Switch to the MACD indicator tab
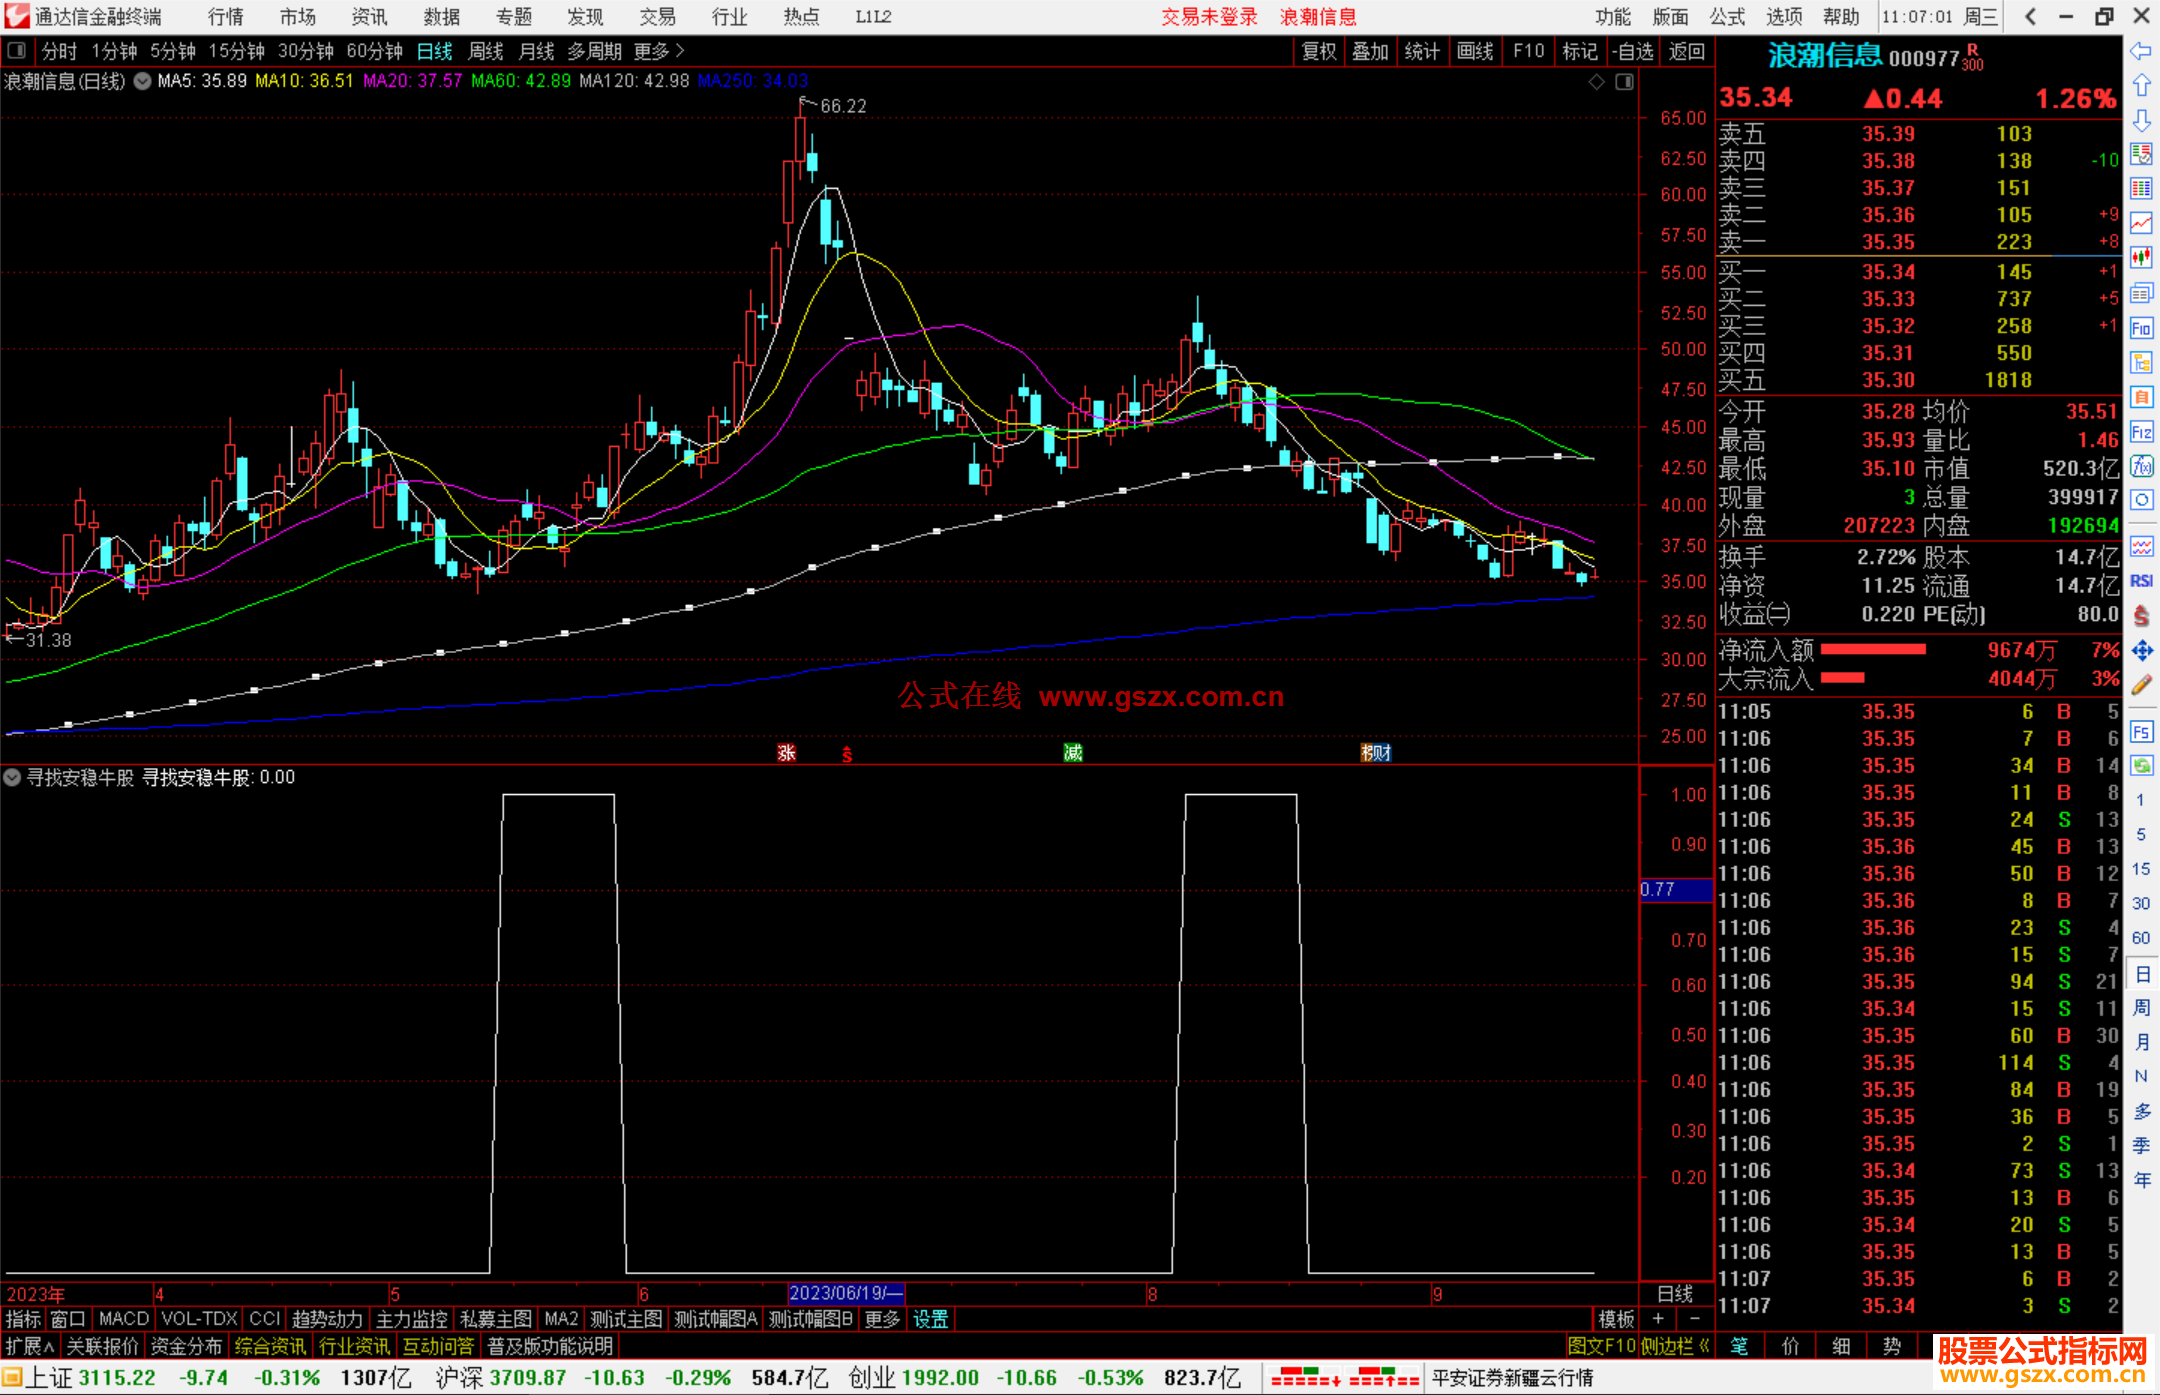The width and height of the screenshot is (2160, 1395). 123,1319
